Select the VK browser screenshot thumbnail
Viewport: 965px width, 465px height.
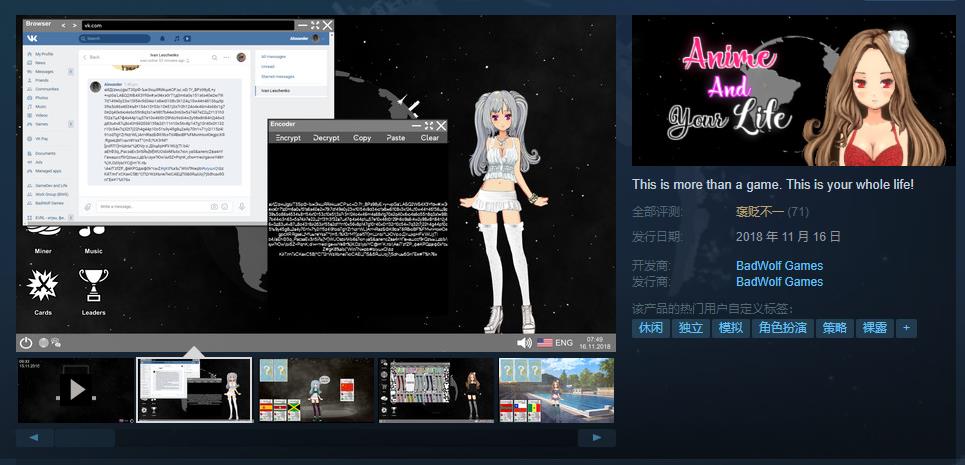pyautogui.click(x=194, y=390)
